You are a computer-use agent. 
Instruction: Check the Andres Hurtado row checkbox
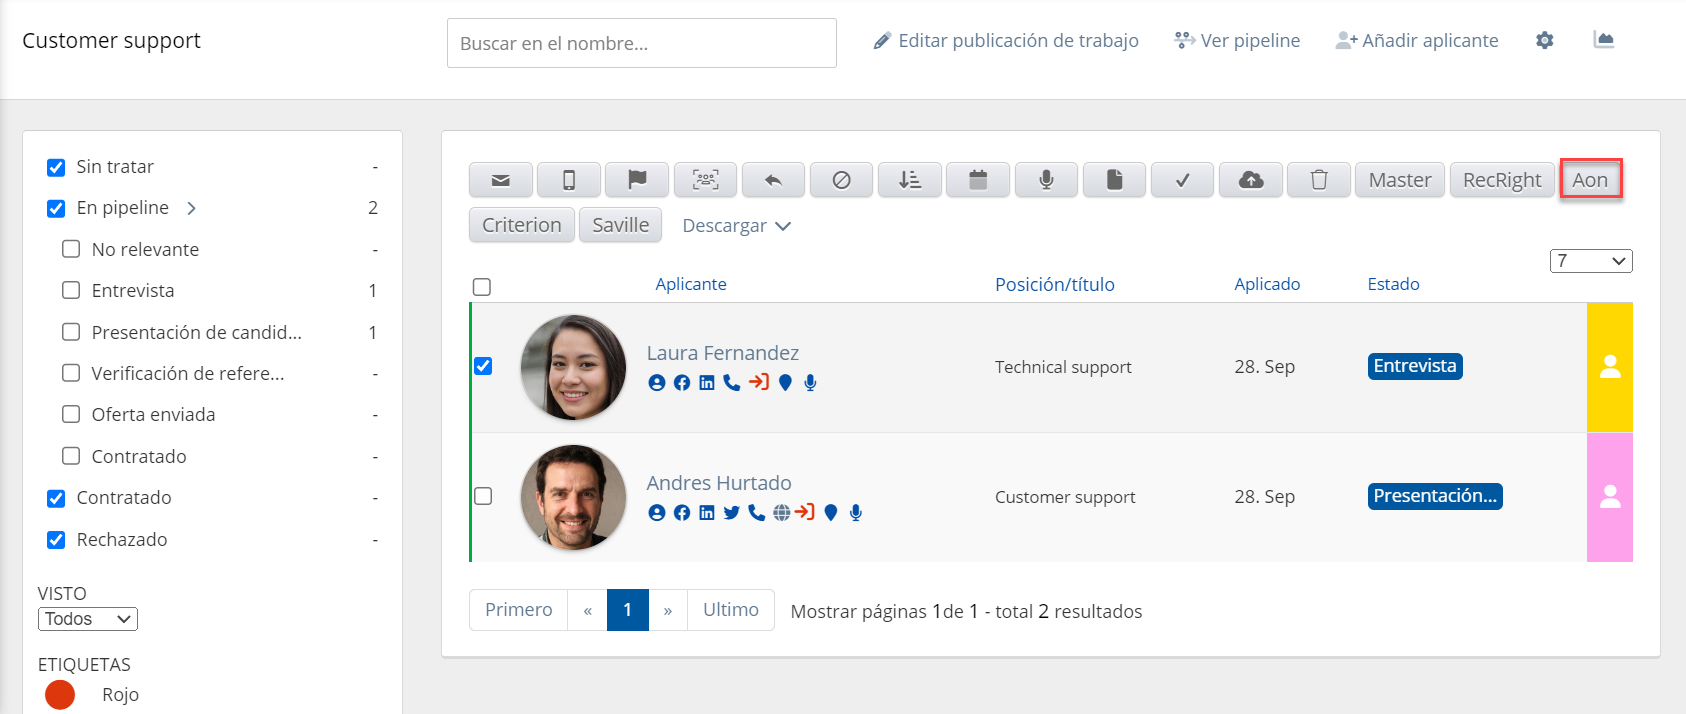[x=483, y=496]
